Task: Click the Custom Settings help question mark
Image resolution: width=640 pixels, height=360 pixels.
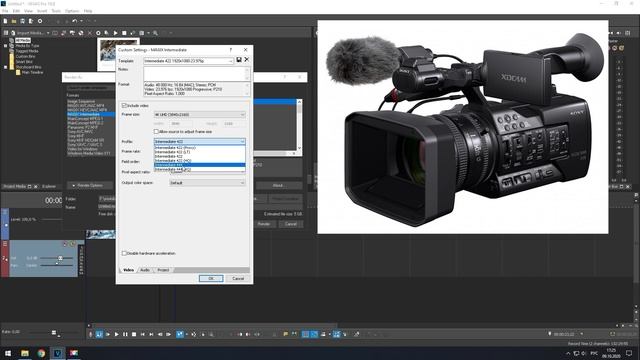Action: (231, 49)
